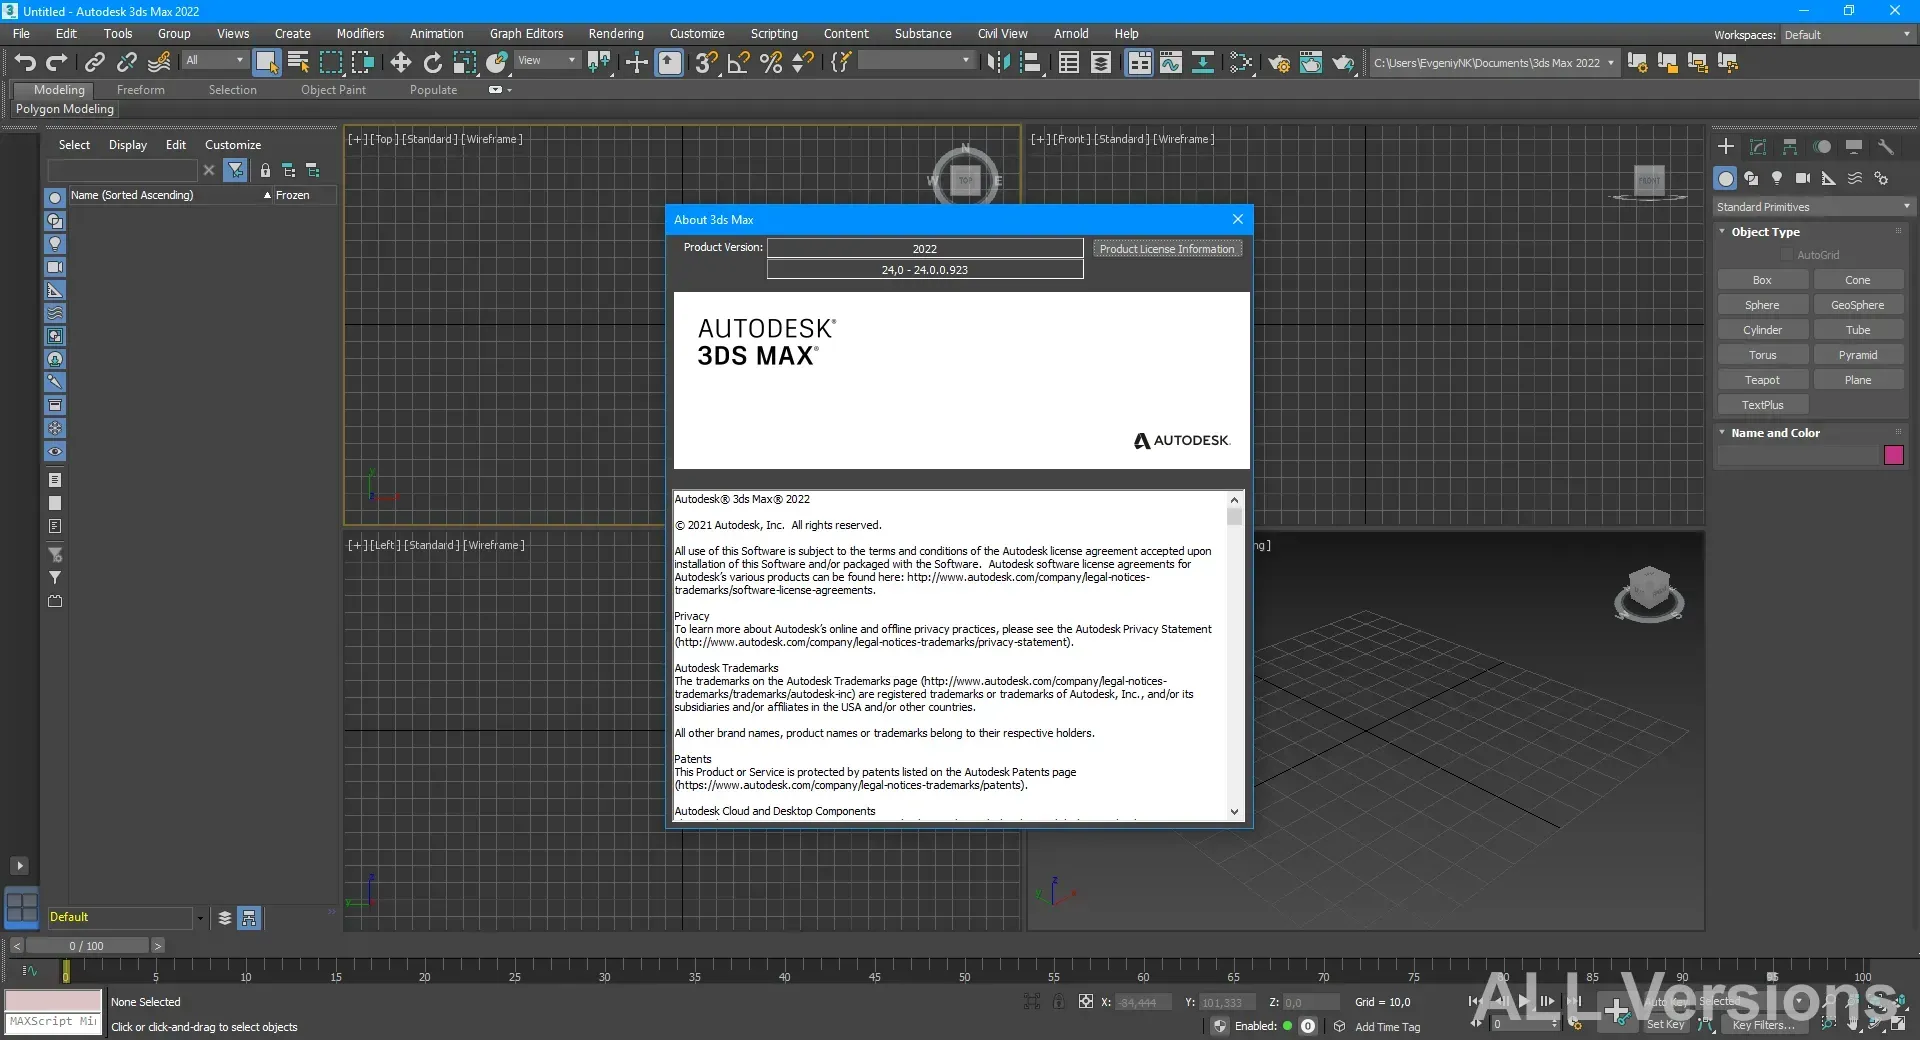
Task: Click the Set Key button
Action: point(1664,1024)
